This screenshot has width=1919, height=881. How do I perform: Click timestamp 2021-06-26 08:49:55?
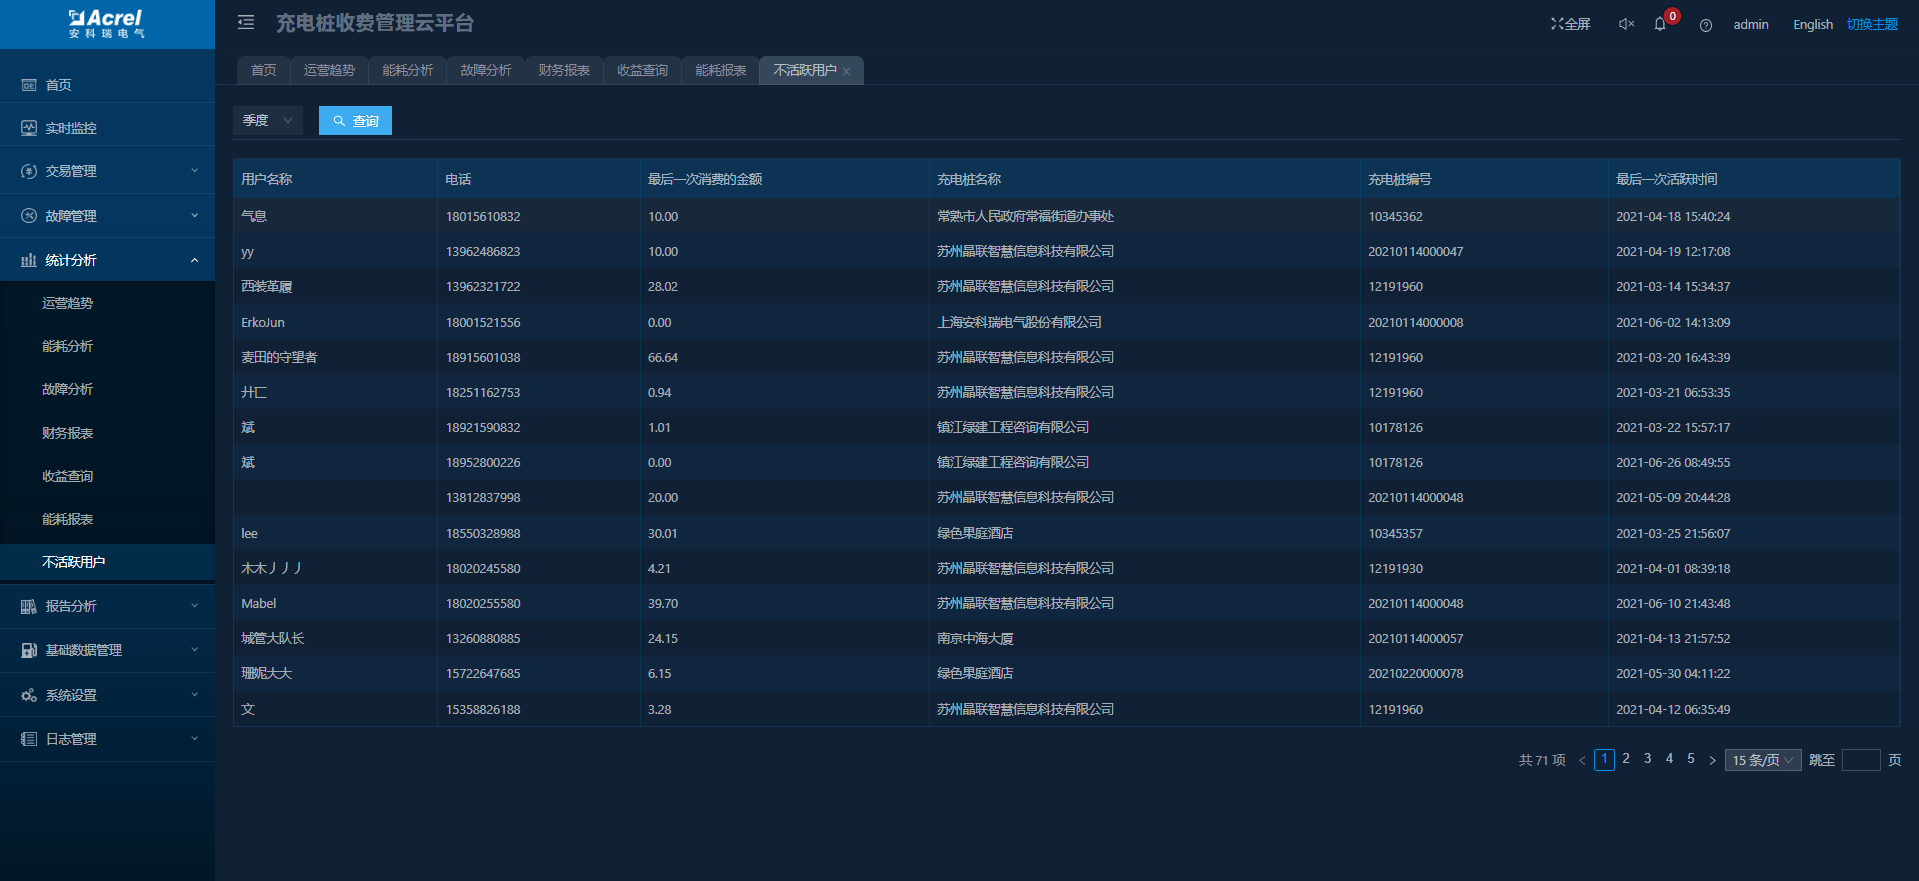[x=1673, y=463]
